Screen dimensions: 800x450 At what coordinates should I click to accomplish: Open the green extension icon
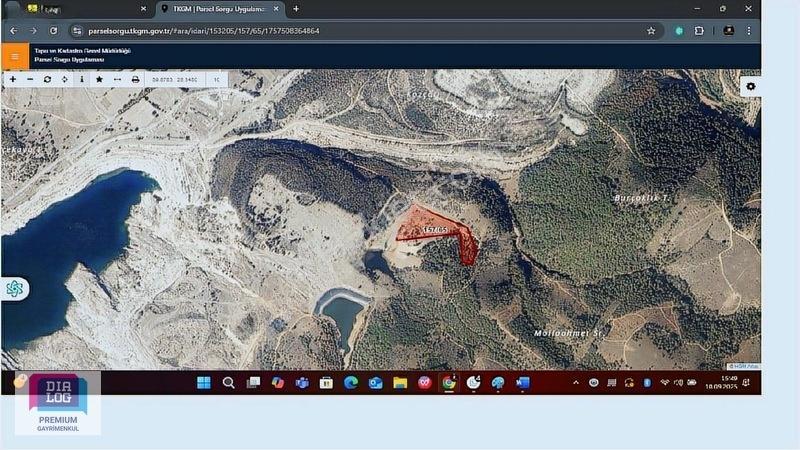679,31
